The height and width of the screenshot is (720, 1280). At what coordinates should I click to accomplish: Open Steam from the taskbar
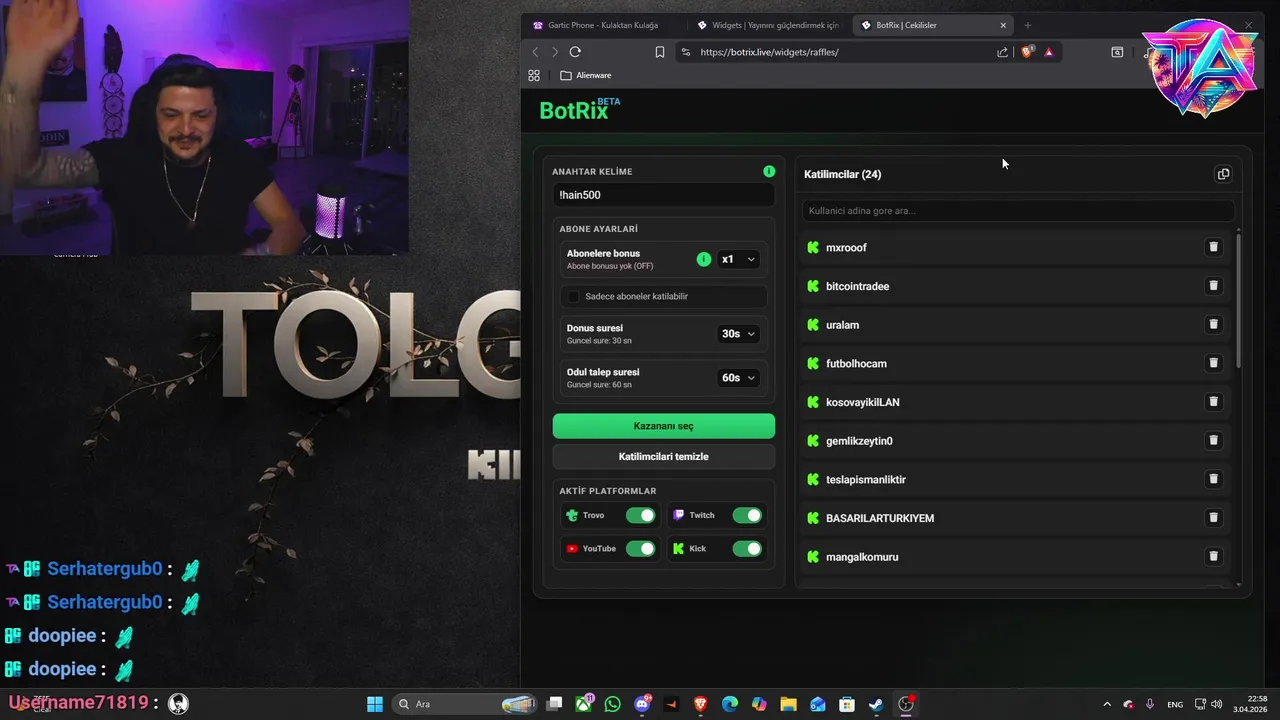(876, 704)
